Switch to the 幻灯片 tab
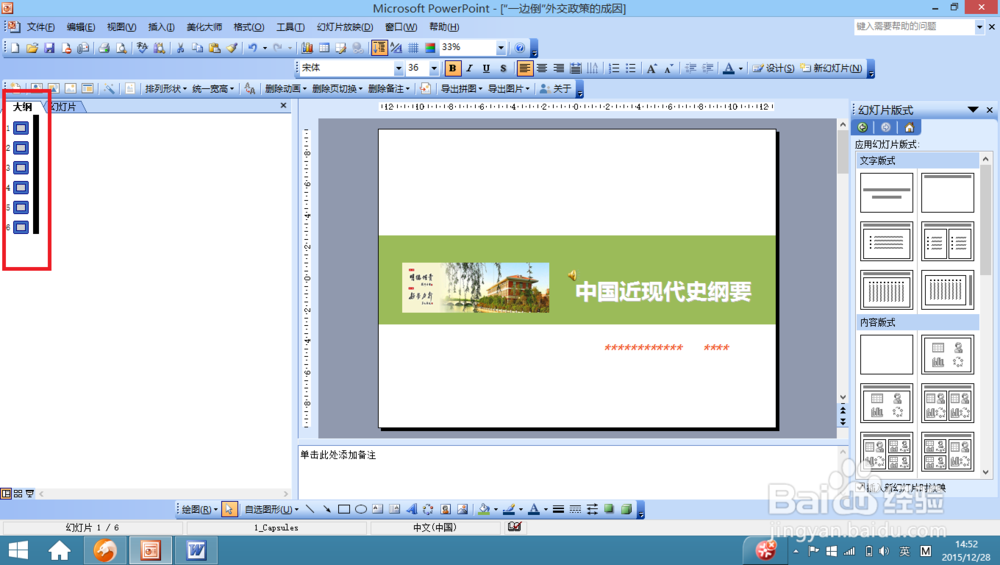Screen dimensions: 1000x565 point(64,106)
